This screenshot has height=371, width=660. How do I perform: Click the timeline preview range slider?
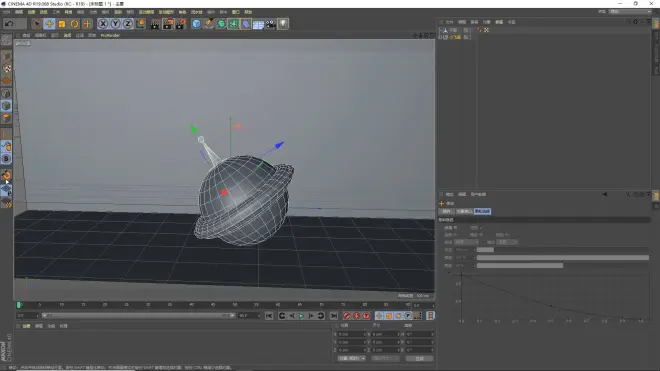(138, 315)
